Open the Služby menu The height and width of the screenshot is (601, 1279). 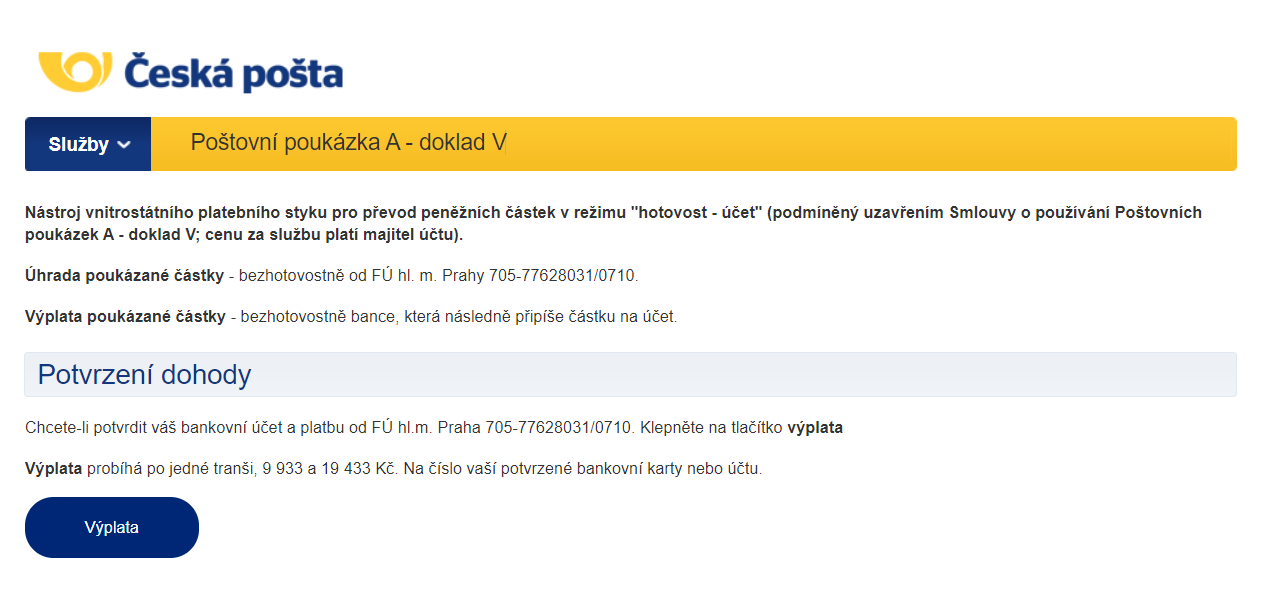tap(88, 144)
